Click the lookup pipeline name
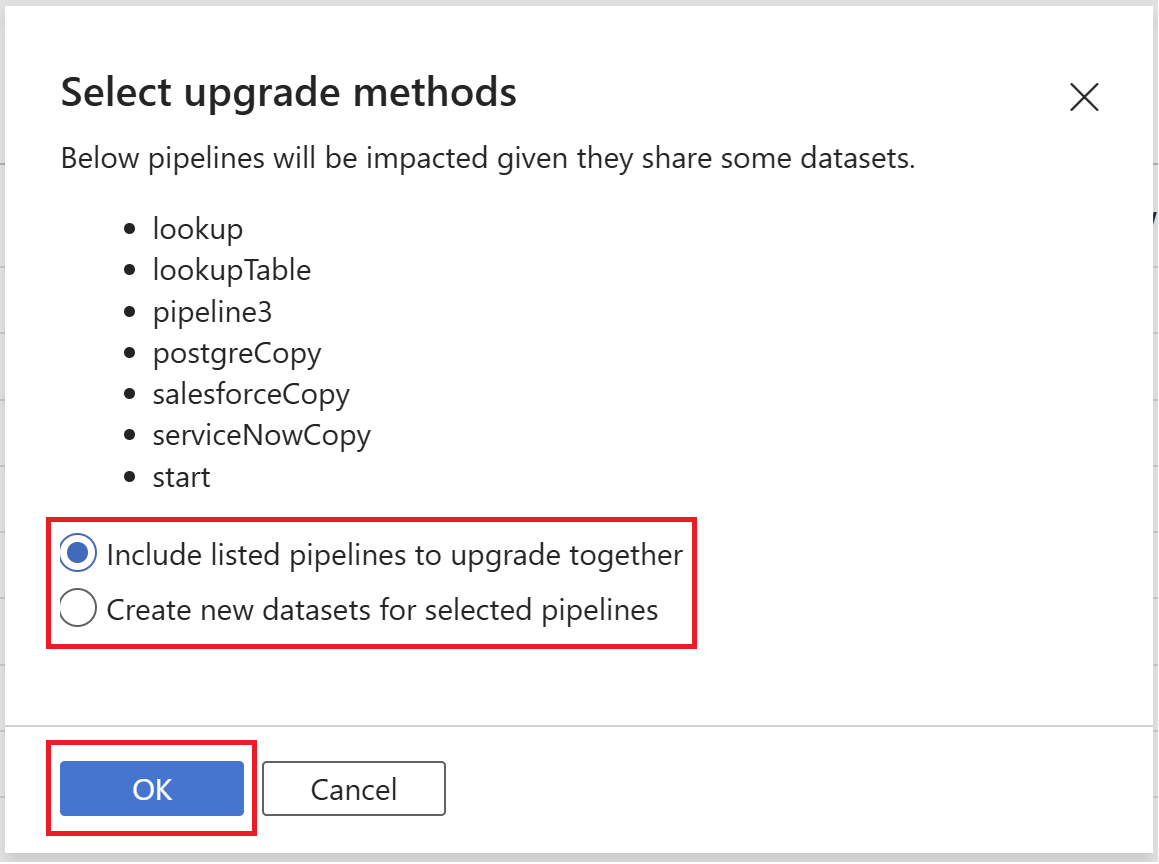Image resolution: width=1159 pixels, height=864 pixels. click(198, 229)
